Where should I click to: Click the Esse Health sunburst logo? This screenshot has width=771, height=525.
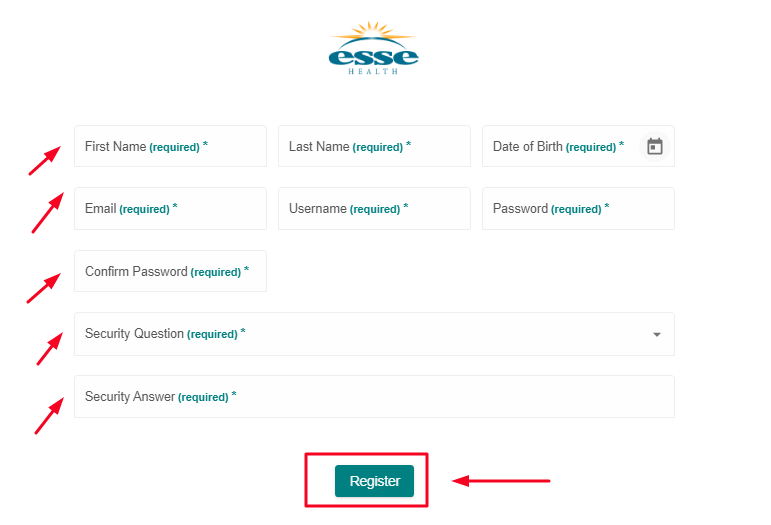pyautogui.click(x=374, y=48)
